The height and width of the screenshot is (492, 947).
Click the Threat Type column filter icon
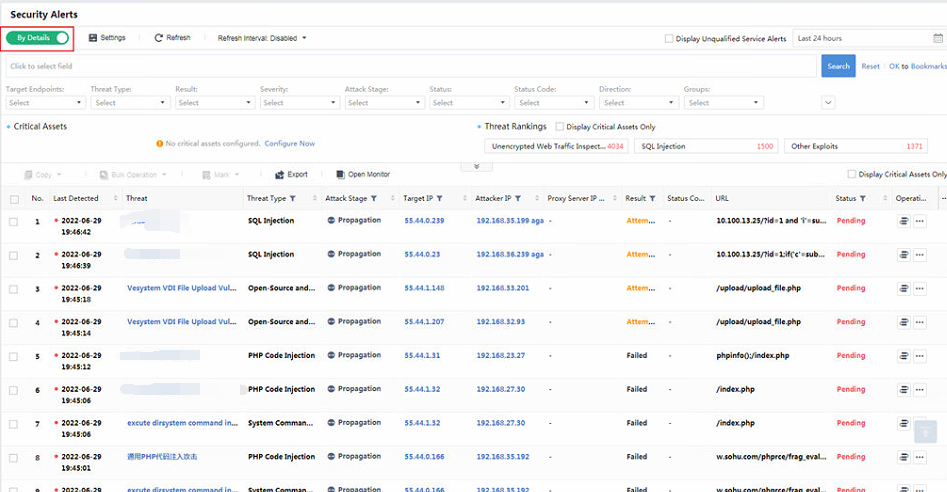292,199
